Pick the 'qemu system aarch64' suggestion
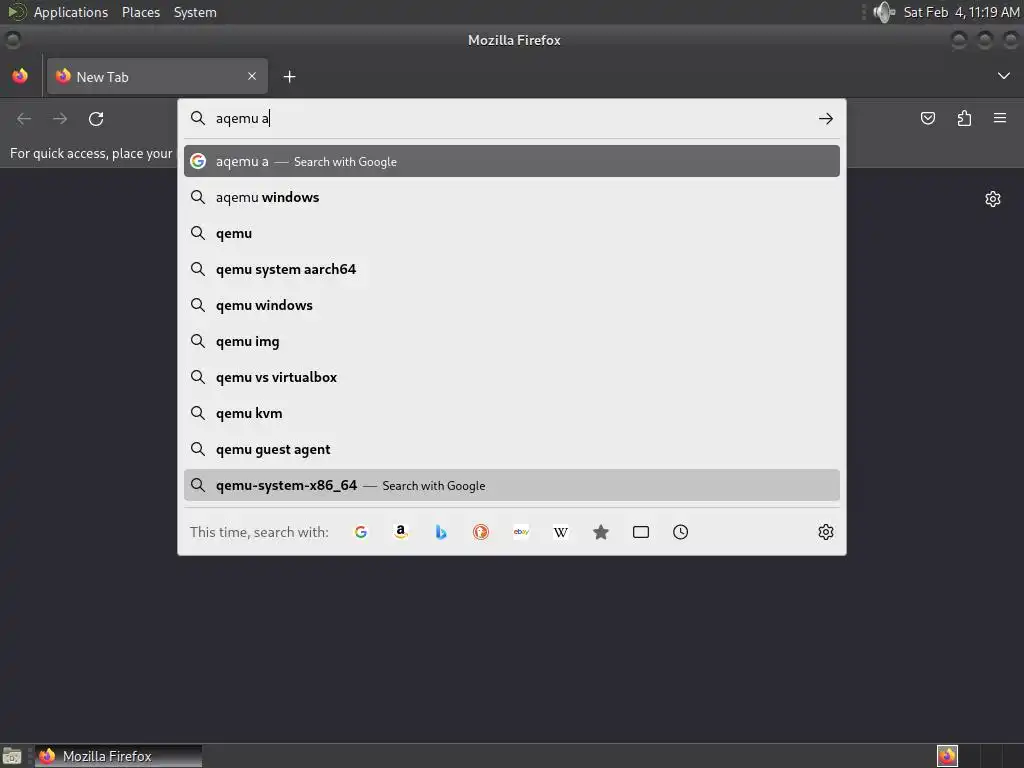 pyautogui.click(x=512, y=269)
